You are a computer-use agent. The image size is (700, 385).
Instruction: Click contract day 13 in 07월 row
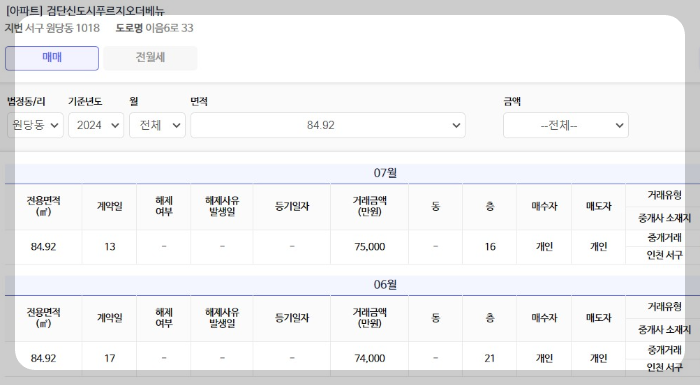tap(110, 247)
